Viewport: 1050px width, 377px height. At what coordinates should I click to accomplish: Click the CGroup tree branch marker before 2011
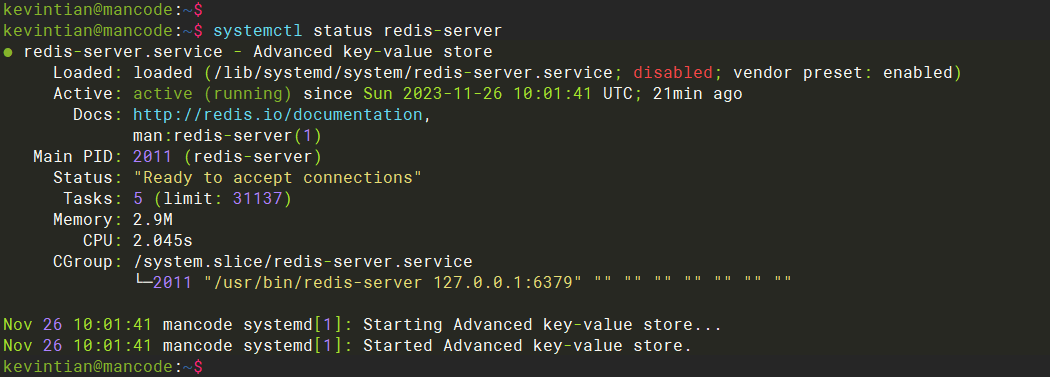click(x=143, y=282)
